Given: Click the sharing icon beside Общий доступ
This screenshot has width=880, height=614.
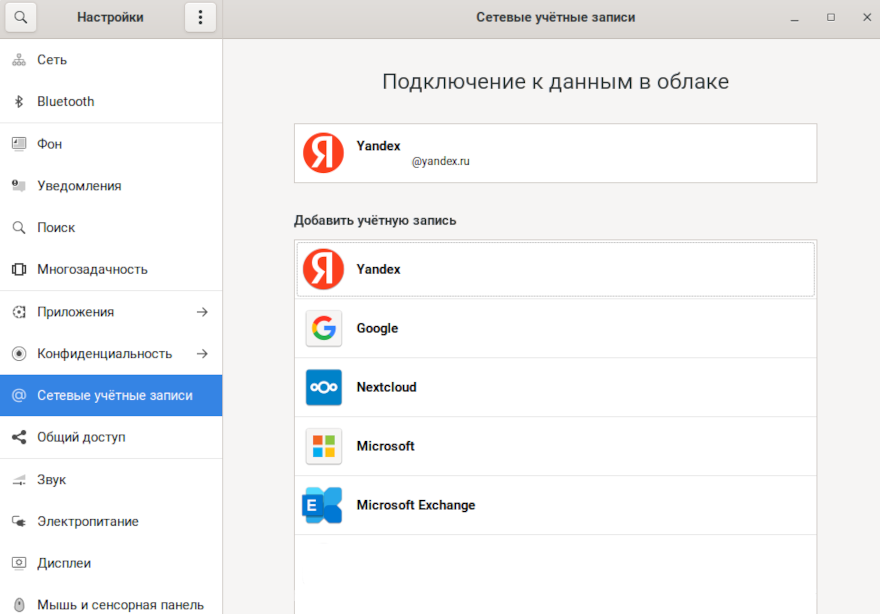Looking at the screenshot, I should 18,437.
